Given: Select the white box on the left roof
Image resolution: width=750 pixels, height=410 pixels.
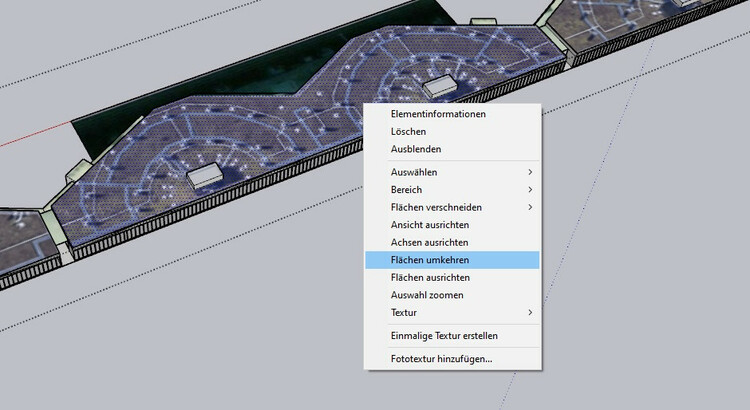Looking at the screenshot, I should [203, 177].
